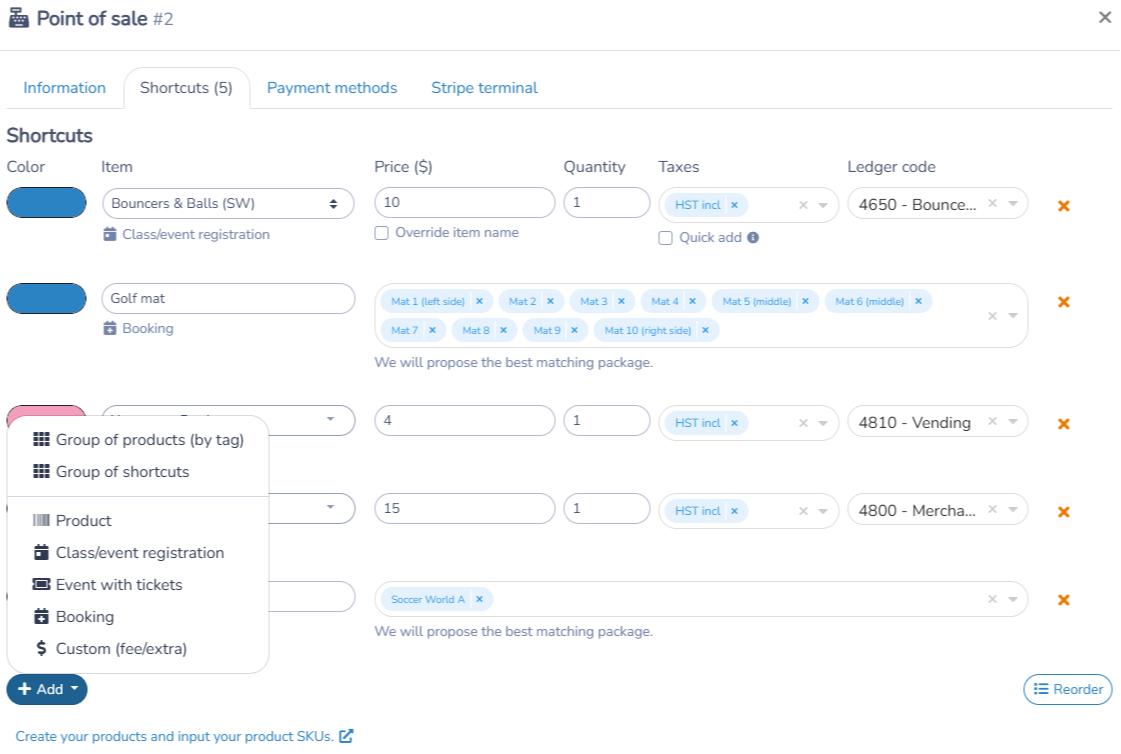The width and height of the screenshot is (1121, 754).
Task: Remove Mat 3 tag from Golf mat
Action: [x=621, y=302]
